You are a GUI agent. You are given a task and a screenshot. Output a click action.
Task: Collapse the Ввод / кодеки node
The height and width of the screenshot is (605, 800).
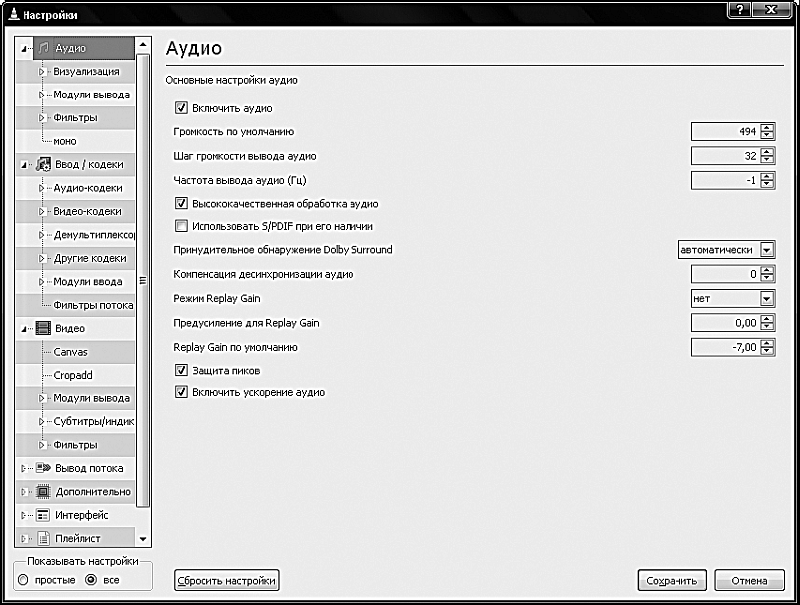pos(23,165)
